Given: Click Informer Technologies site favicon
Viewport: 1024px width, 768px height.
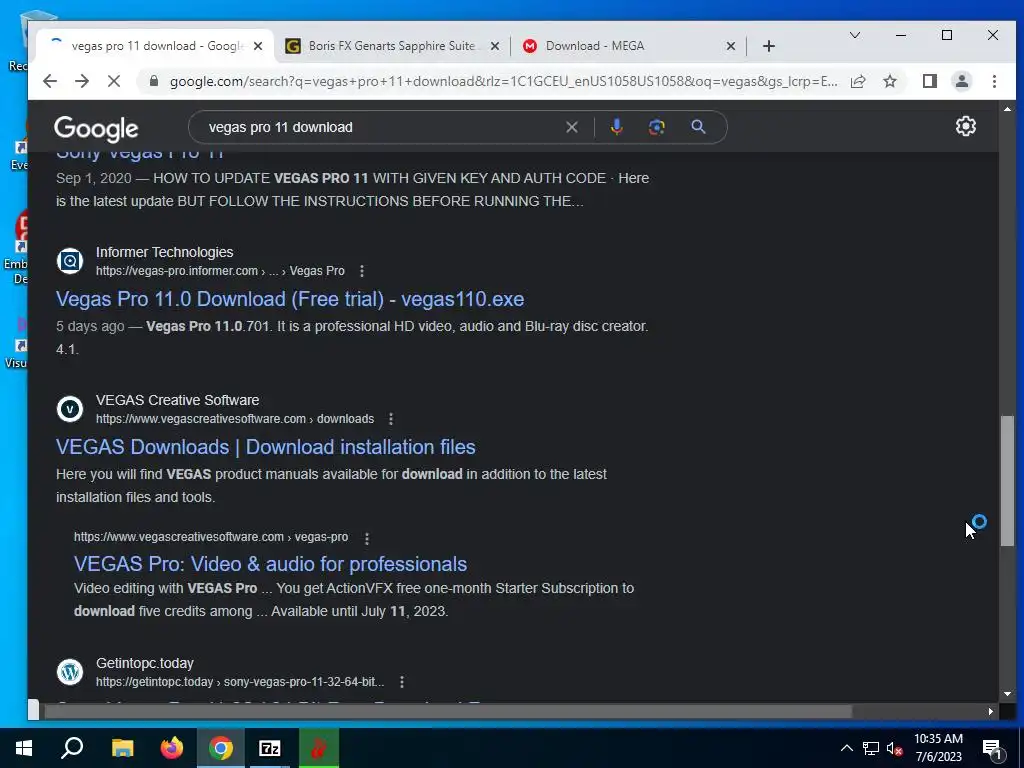Looking at the screenshot, I should tap(70, 261).
